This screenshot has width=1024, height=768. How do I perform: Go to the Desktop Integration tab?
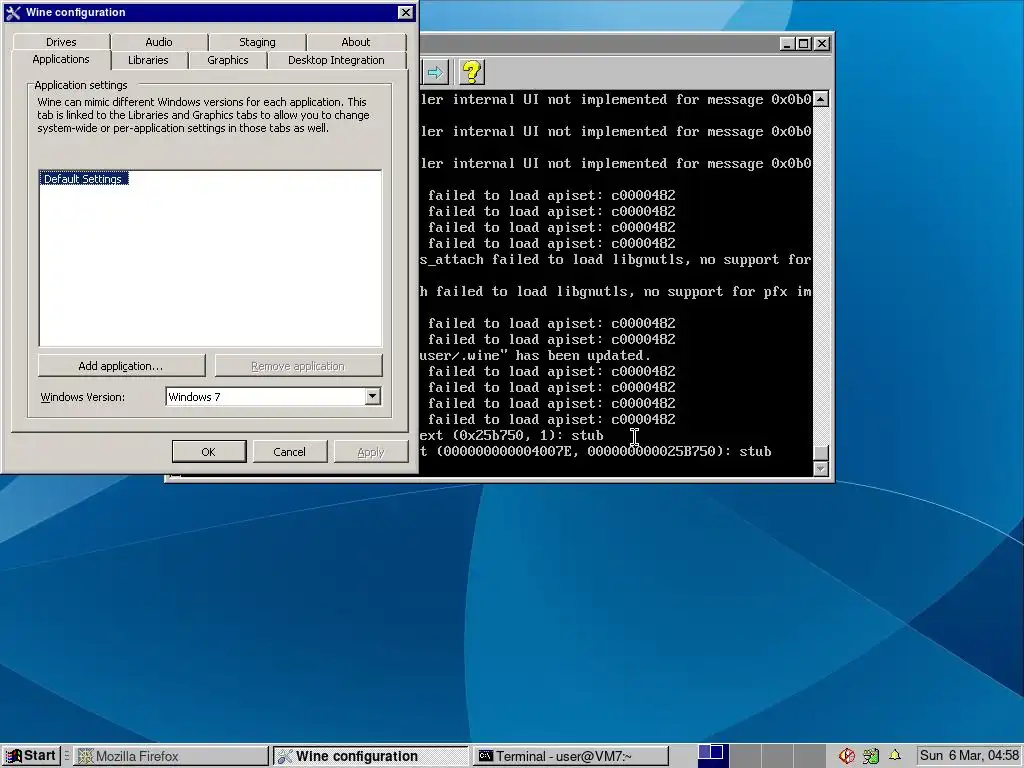(336, 60)
